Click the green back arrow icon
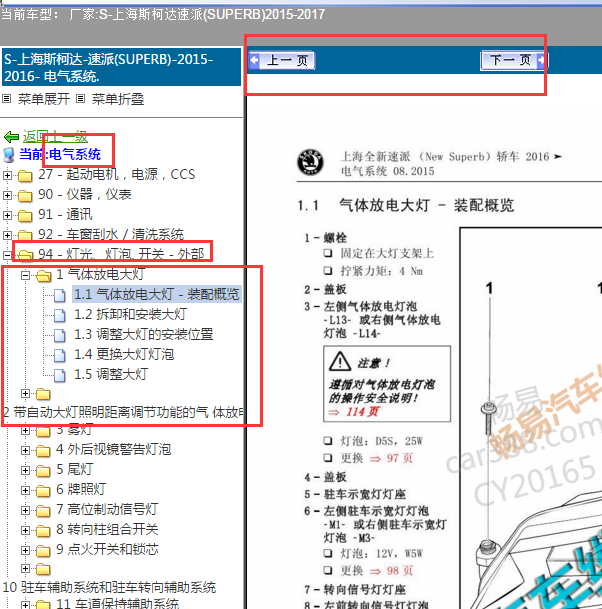 11,137
